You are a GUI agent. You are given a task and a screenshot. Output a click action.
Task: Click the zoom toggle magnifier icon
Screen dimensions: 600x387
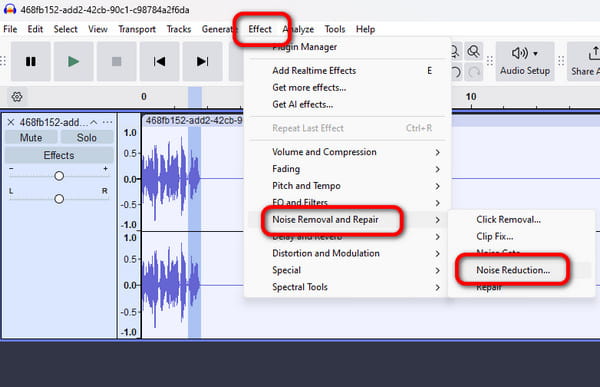474,51
